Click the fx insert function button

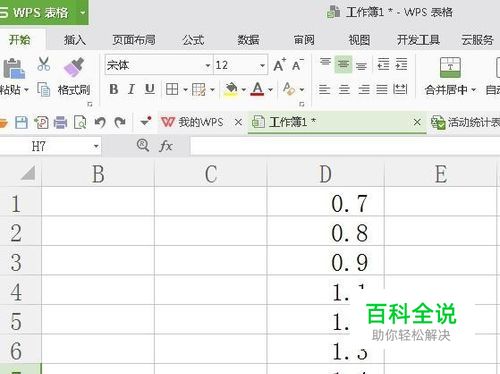[166, 146]
